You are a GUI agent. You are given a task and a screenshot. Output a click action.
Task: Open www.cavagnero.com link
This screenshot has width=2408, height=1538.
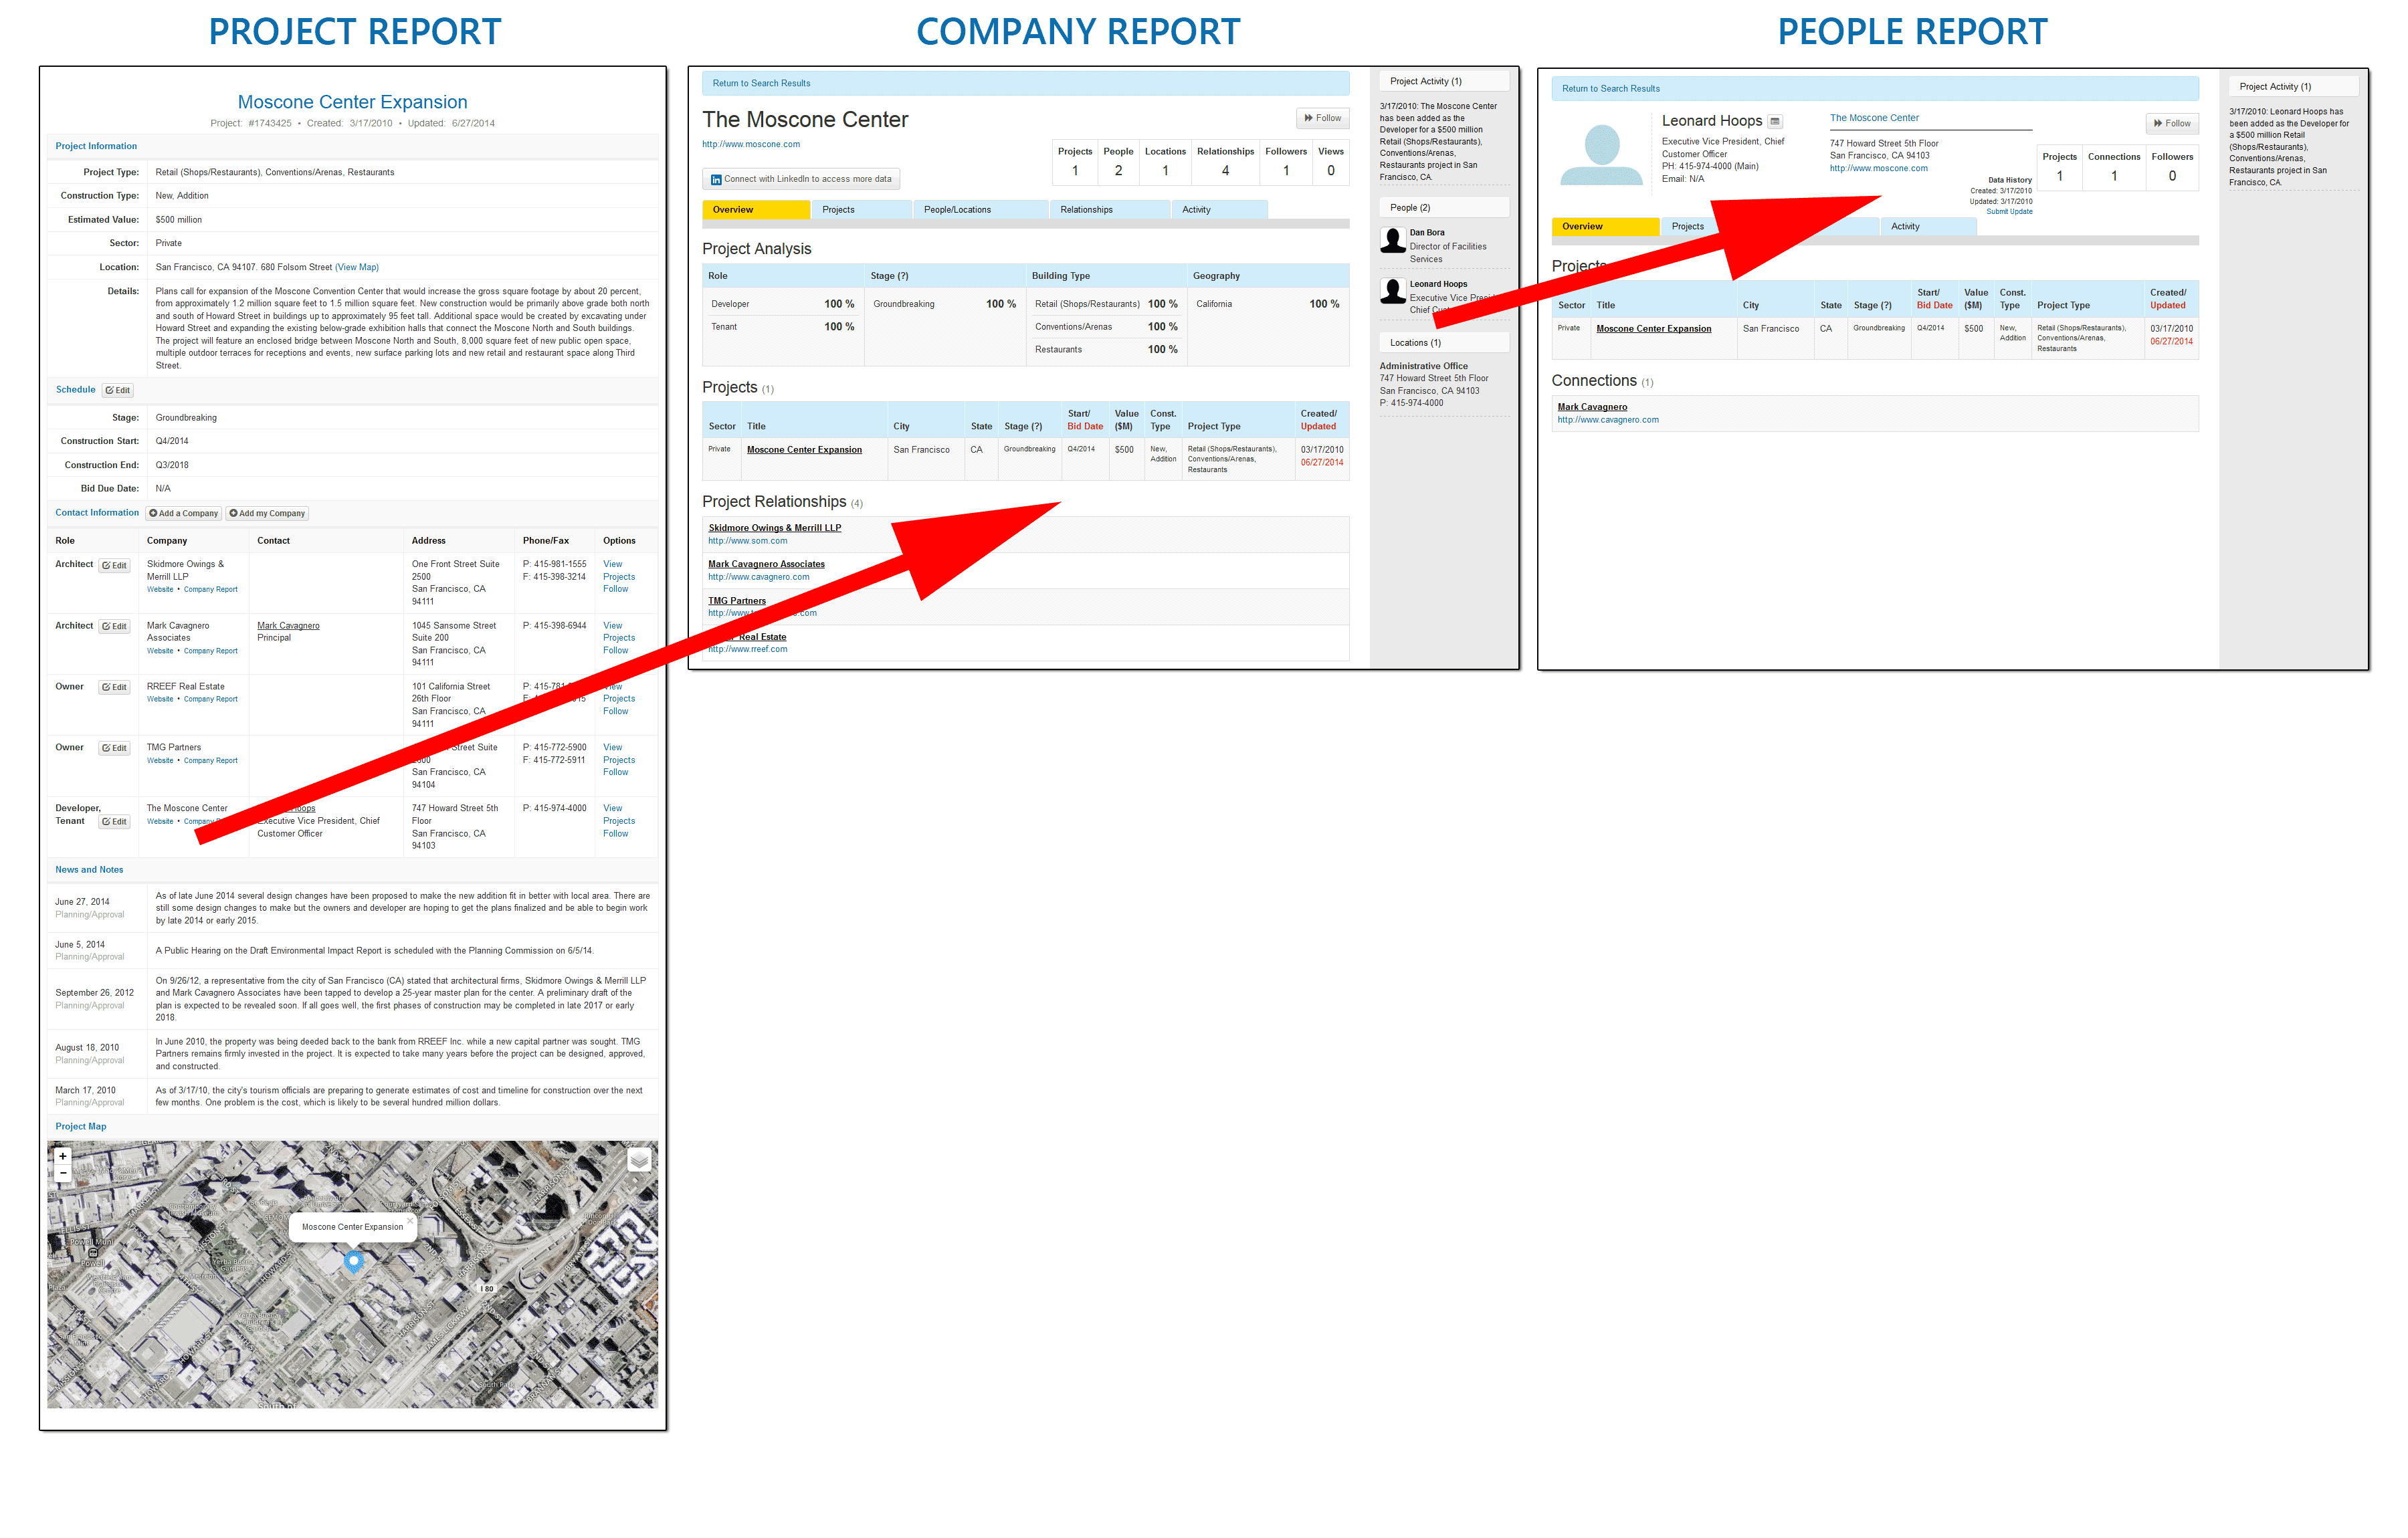point(1608,420)
